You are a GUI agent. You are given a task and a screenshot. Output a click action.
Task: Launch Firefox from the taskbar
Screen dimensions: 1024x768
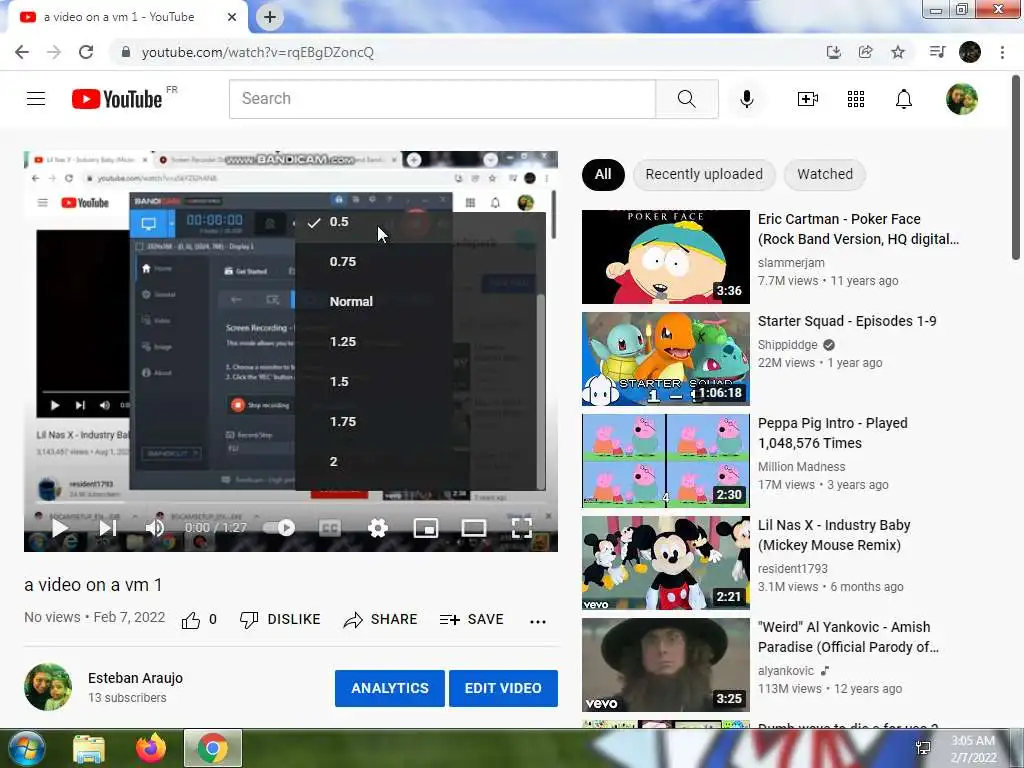coord(151,748)
